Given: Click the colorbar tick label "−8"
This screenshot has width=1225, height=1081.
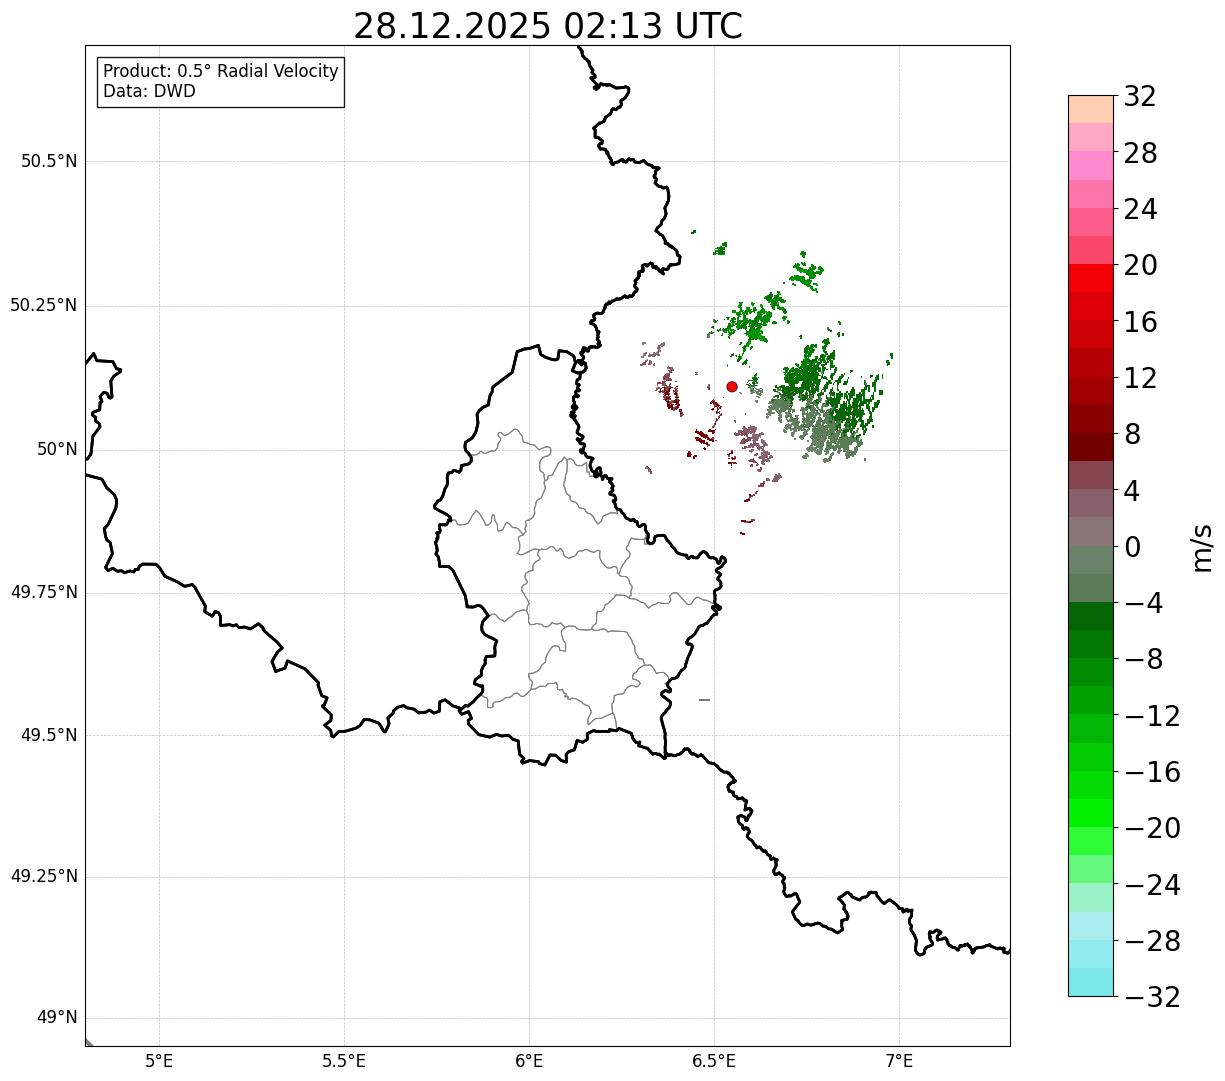Looking at the screenshot, I should click(1144, 660).
